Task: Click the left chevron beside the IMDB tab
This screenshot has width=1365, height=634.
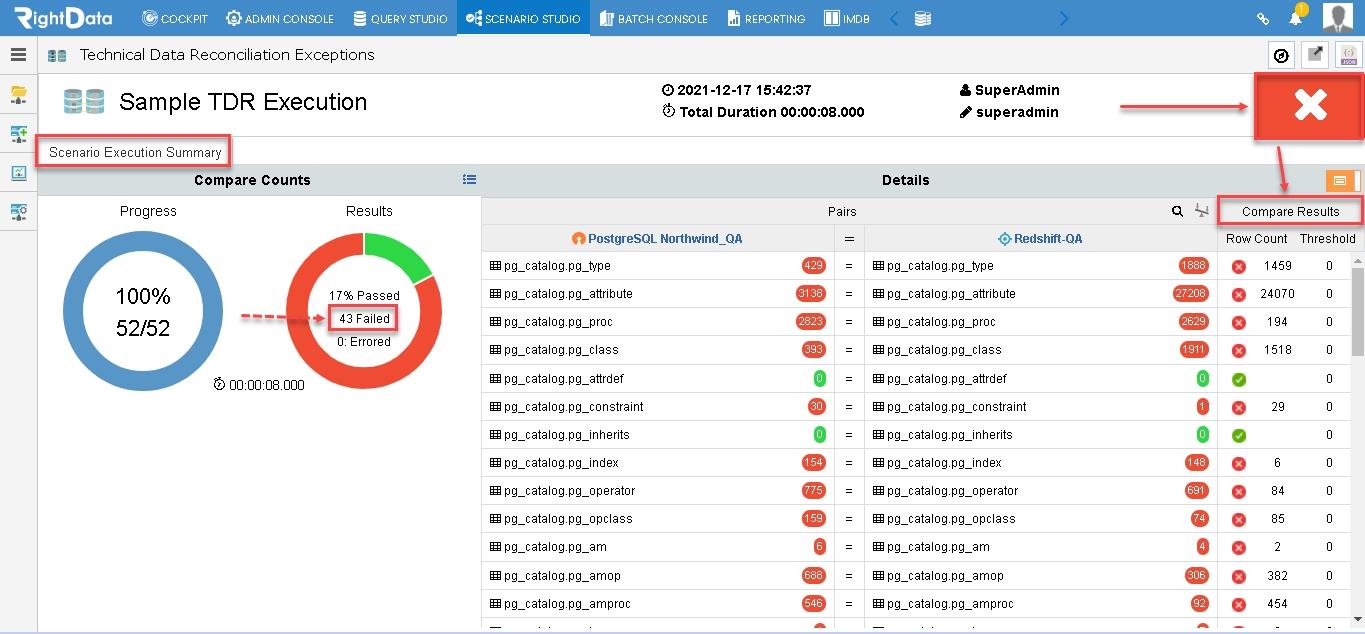Action: pyautogui.click(x=893, y=18)
